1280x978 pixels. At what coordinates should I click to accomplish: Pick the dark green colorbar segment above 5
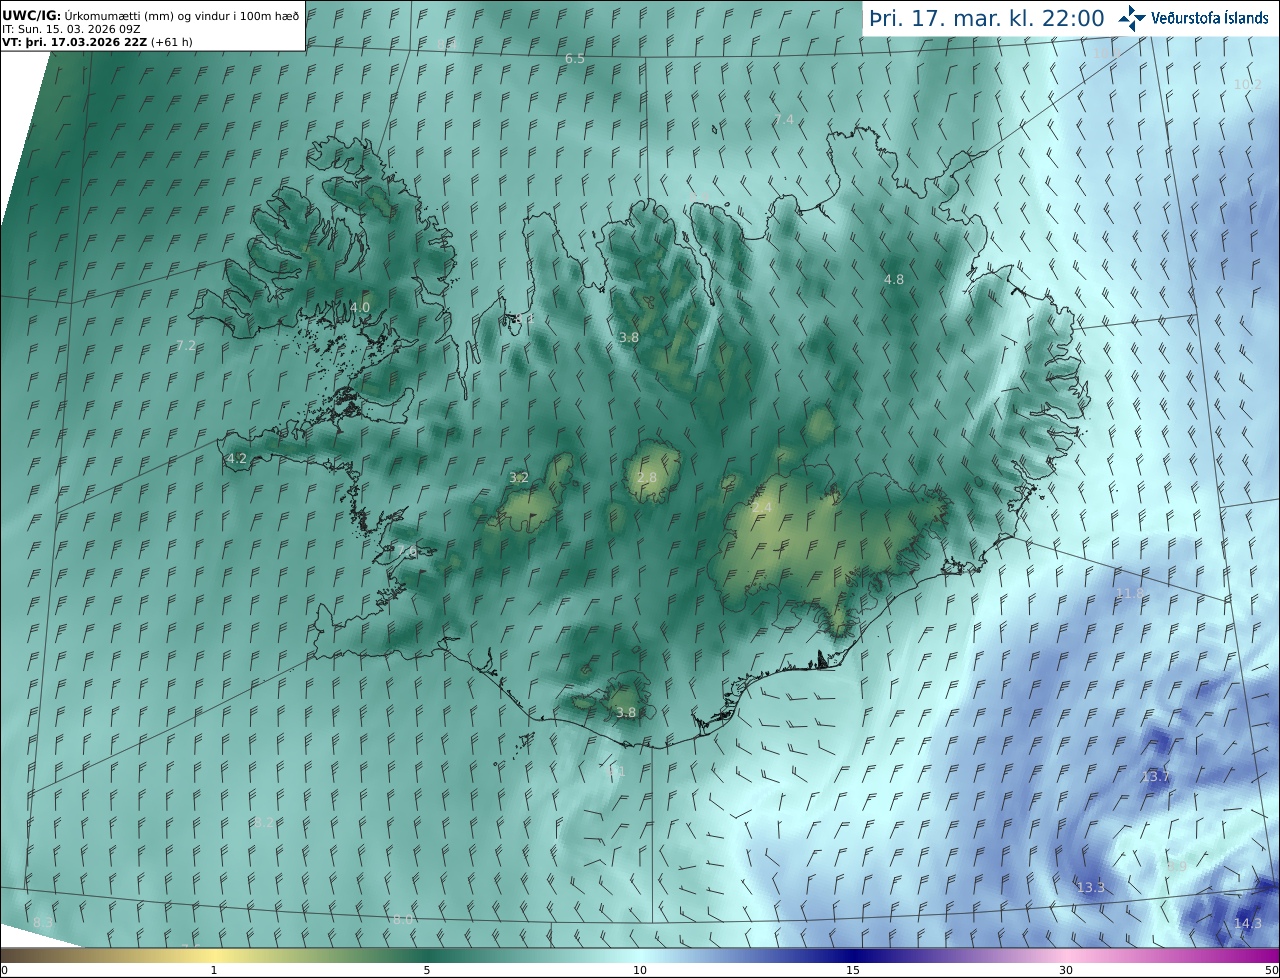coord(427,955)
